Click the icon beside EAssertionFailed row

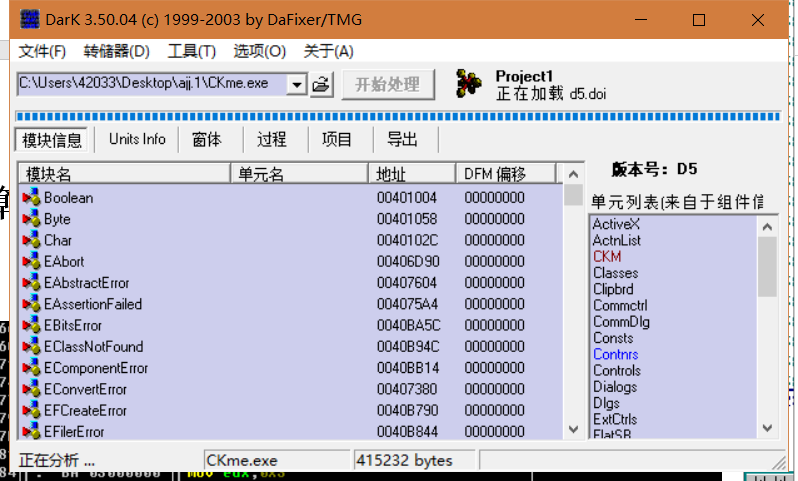pyautogui.click(x=31, y=304)
